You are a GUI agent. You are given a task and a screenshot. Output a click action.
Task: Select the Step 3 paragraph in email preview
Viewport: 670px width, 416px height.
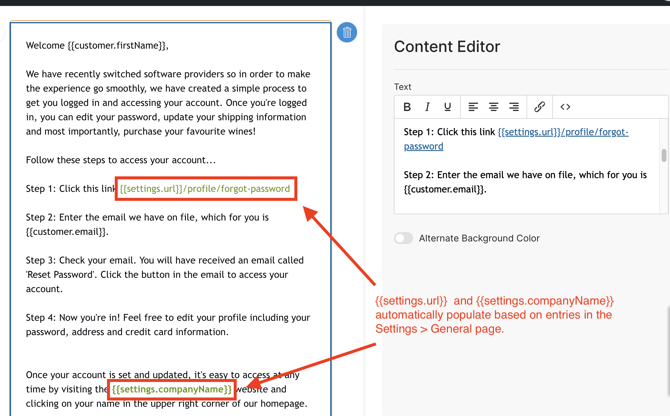[x=157, y=274]
